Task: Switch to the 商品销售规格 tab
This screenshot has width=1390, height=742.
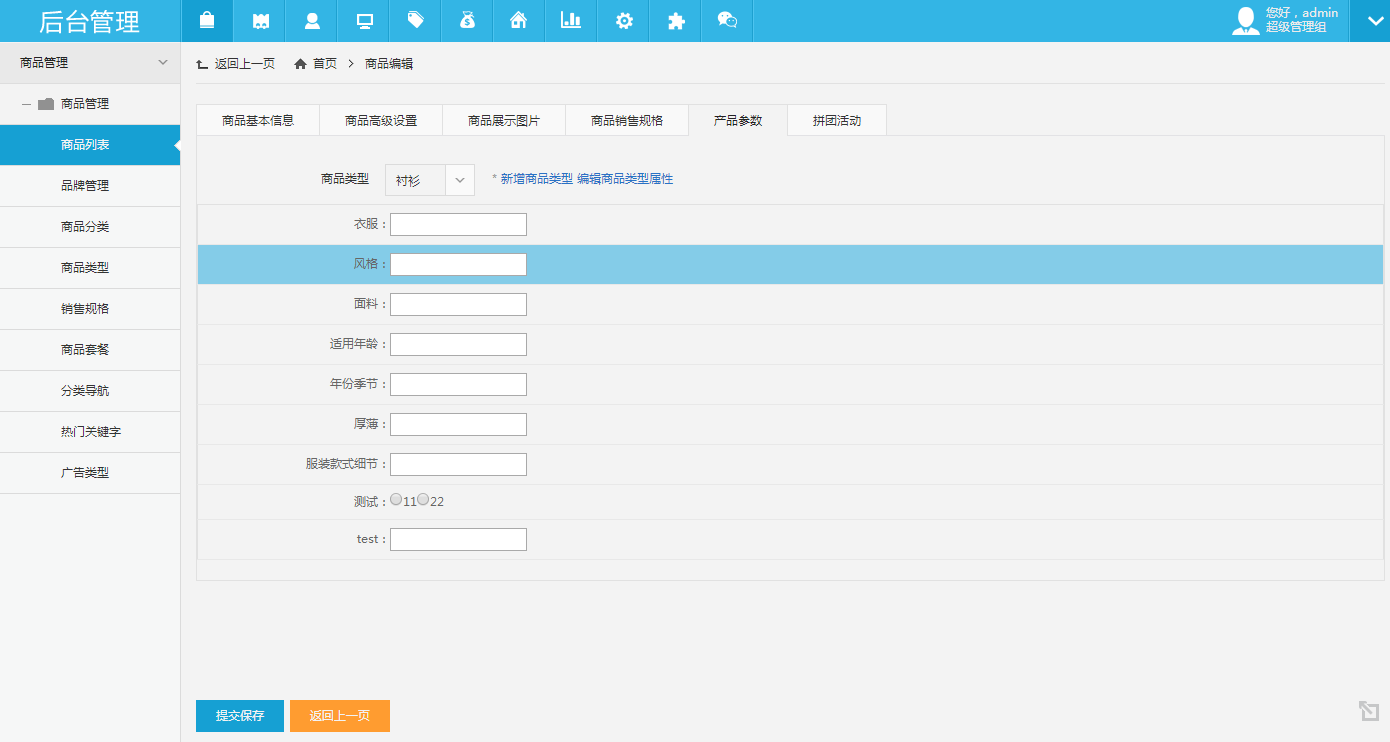Action: (x=627, y=120)
